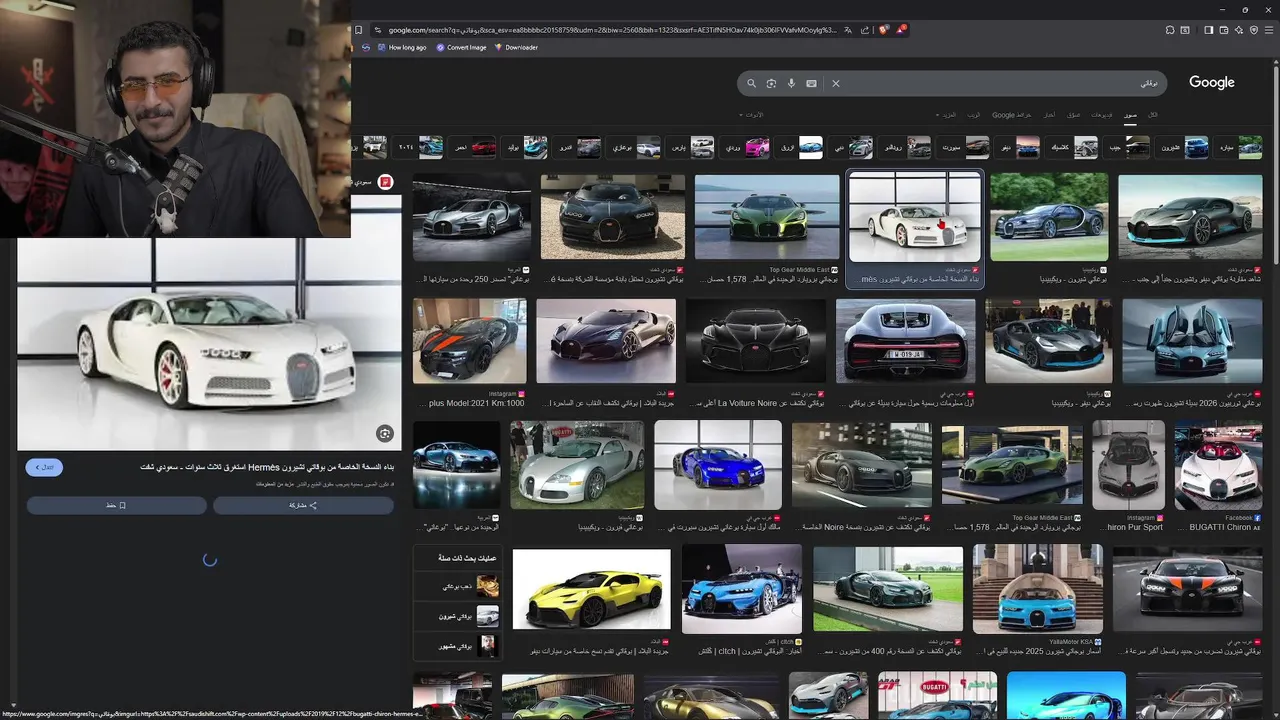Image resolution: width=1280 pixels, height=720 pixels.
Task: Open Google Lens image search icon in search bar
Action: click(x=771, y=83)
